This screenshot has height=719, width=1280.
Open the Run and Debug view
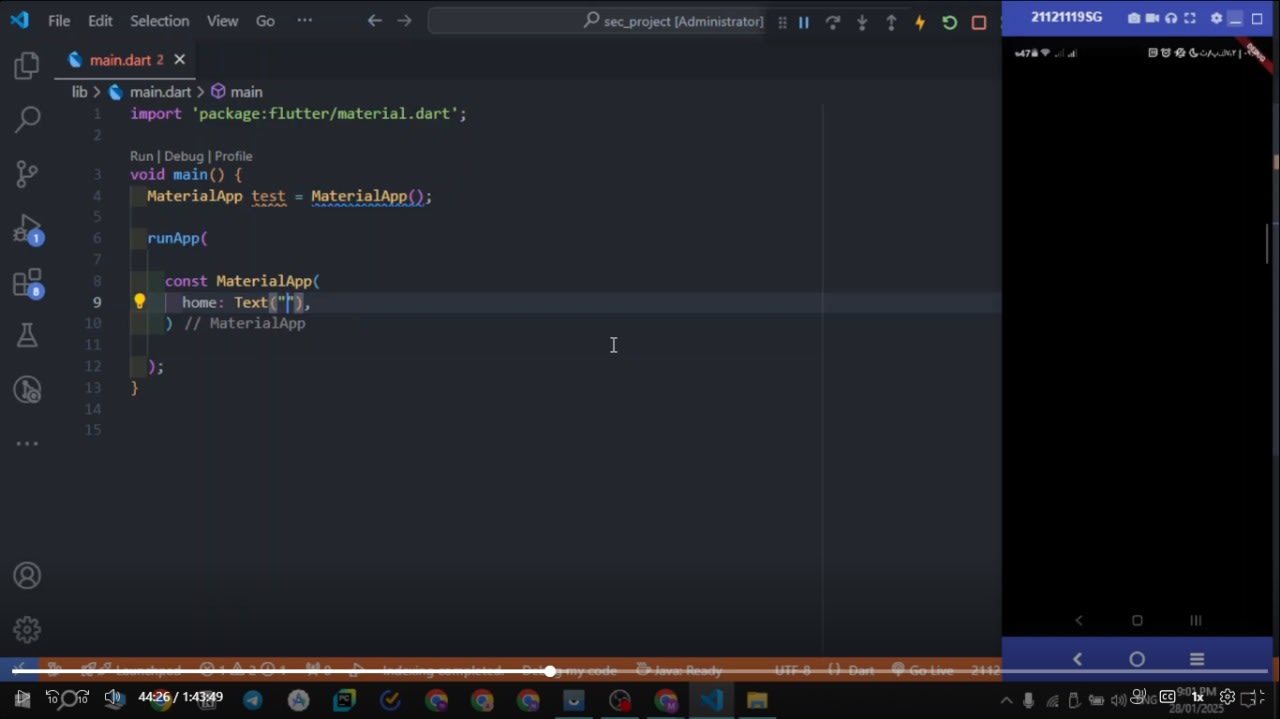tap(27, 229)
